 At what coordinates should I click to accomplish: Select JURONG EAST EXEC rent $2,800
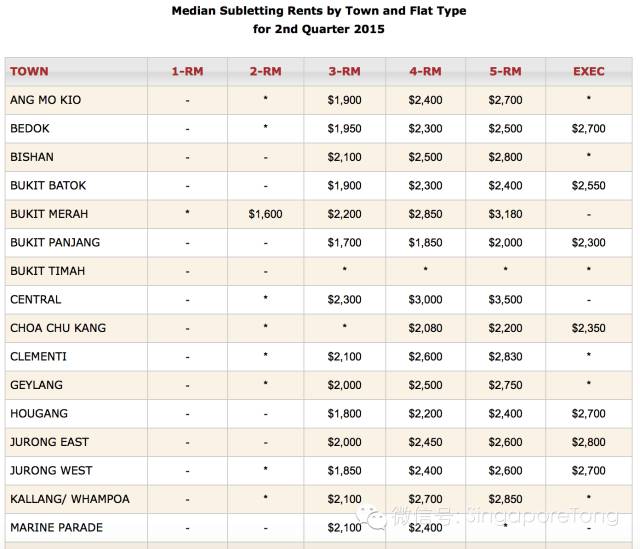(589, 442)
